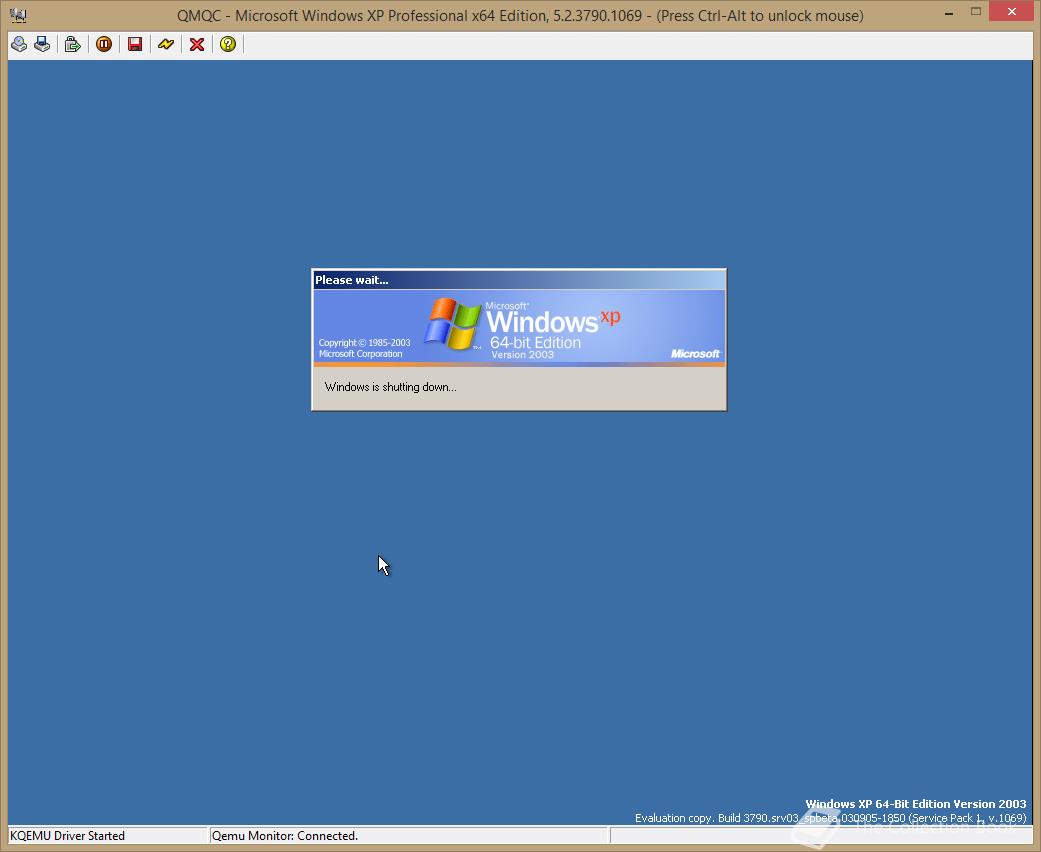This screenshot has height=852, width=1041.
Task: Click the Microsoft logo in the dialog
Action: [695, 354]
